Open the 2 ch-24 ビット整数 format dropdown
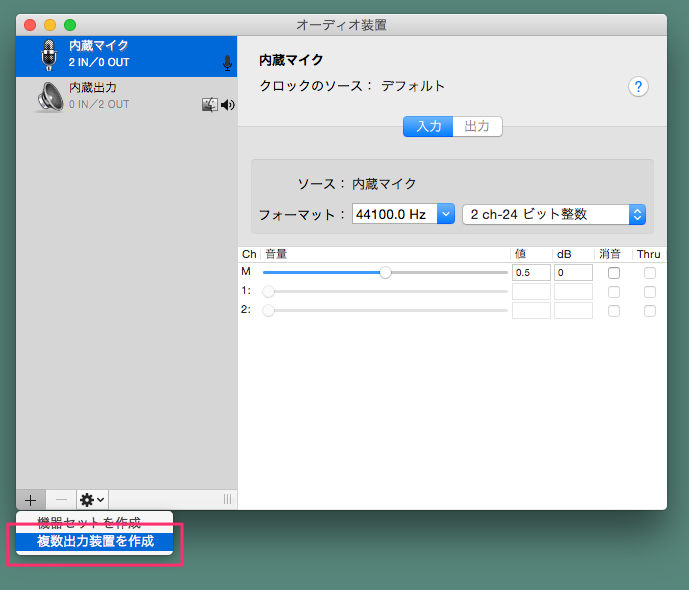The image size is (689, 590). [554, 214]
